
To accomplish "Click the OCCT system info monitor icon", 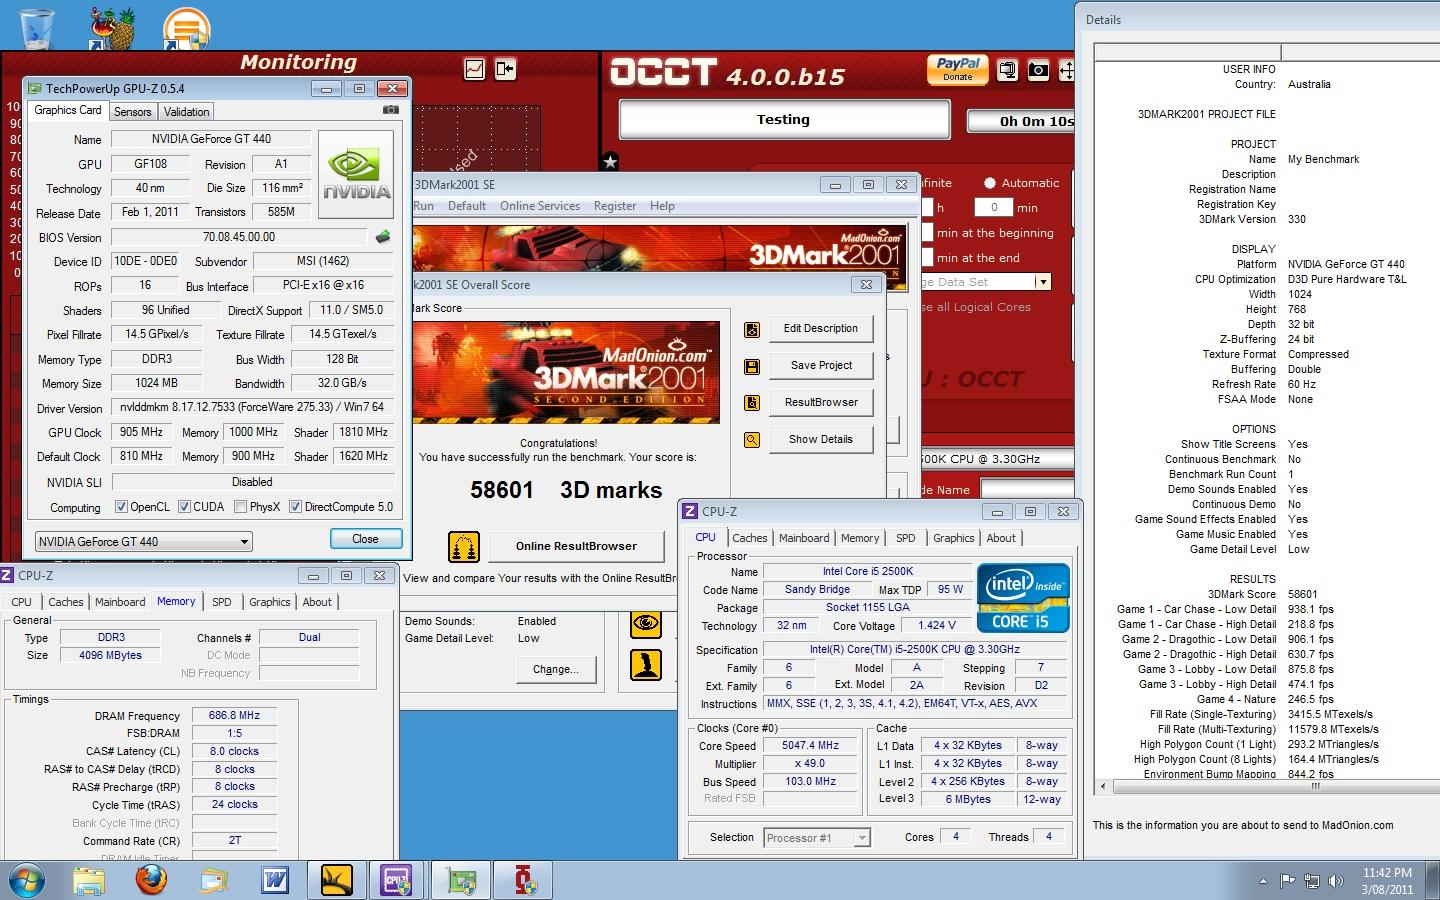I will tap(1008, 70).
